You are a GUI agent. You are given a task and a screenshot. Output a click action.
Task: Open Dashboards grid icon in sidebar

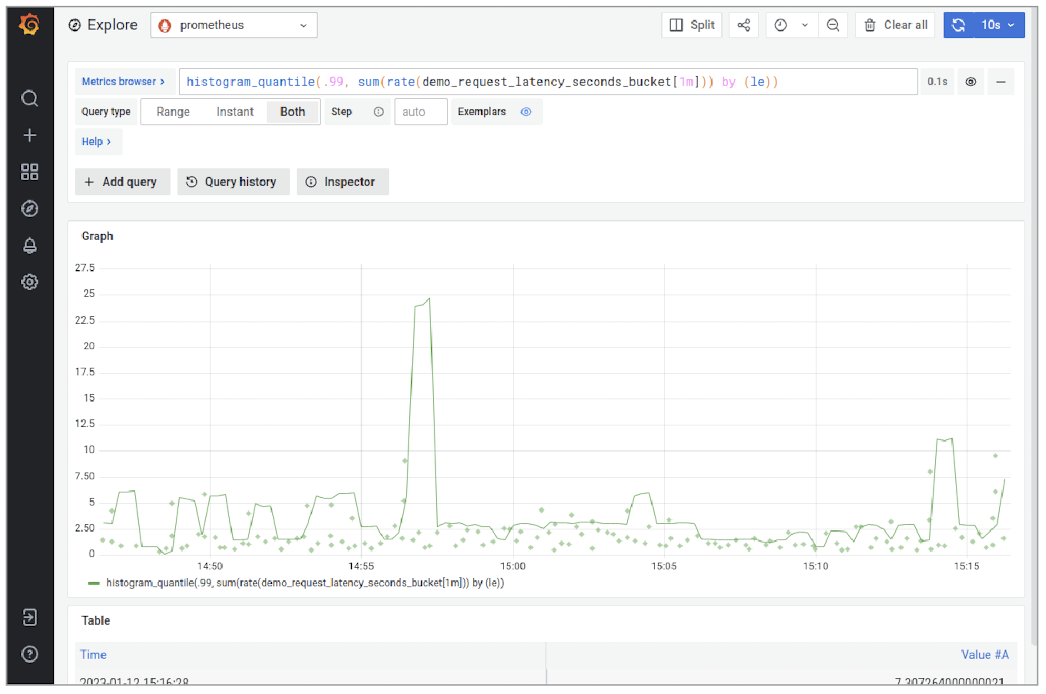(29, 172)
